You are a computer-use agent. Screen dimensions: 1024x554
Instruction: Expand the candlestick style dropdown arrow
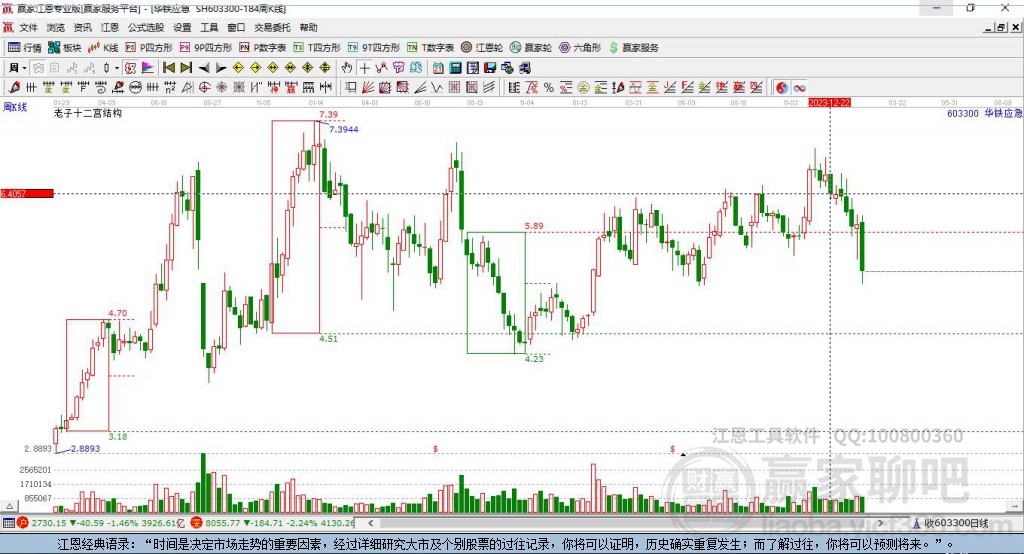pos(117,68)
